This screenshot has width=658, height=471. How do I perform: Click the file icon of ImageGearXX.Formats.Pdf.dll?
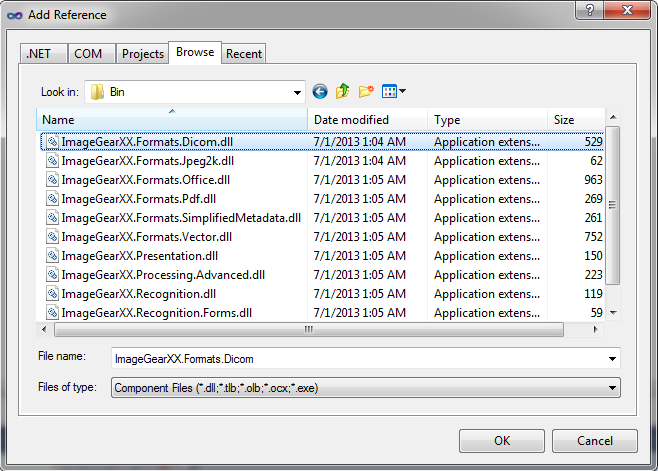tap(52, 199)
